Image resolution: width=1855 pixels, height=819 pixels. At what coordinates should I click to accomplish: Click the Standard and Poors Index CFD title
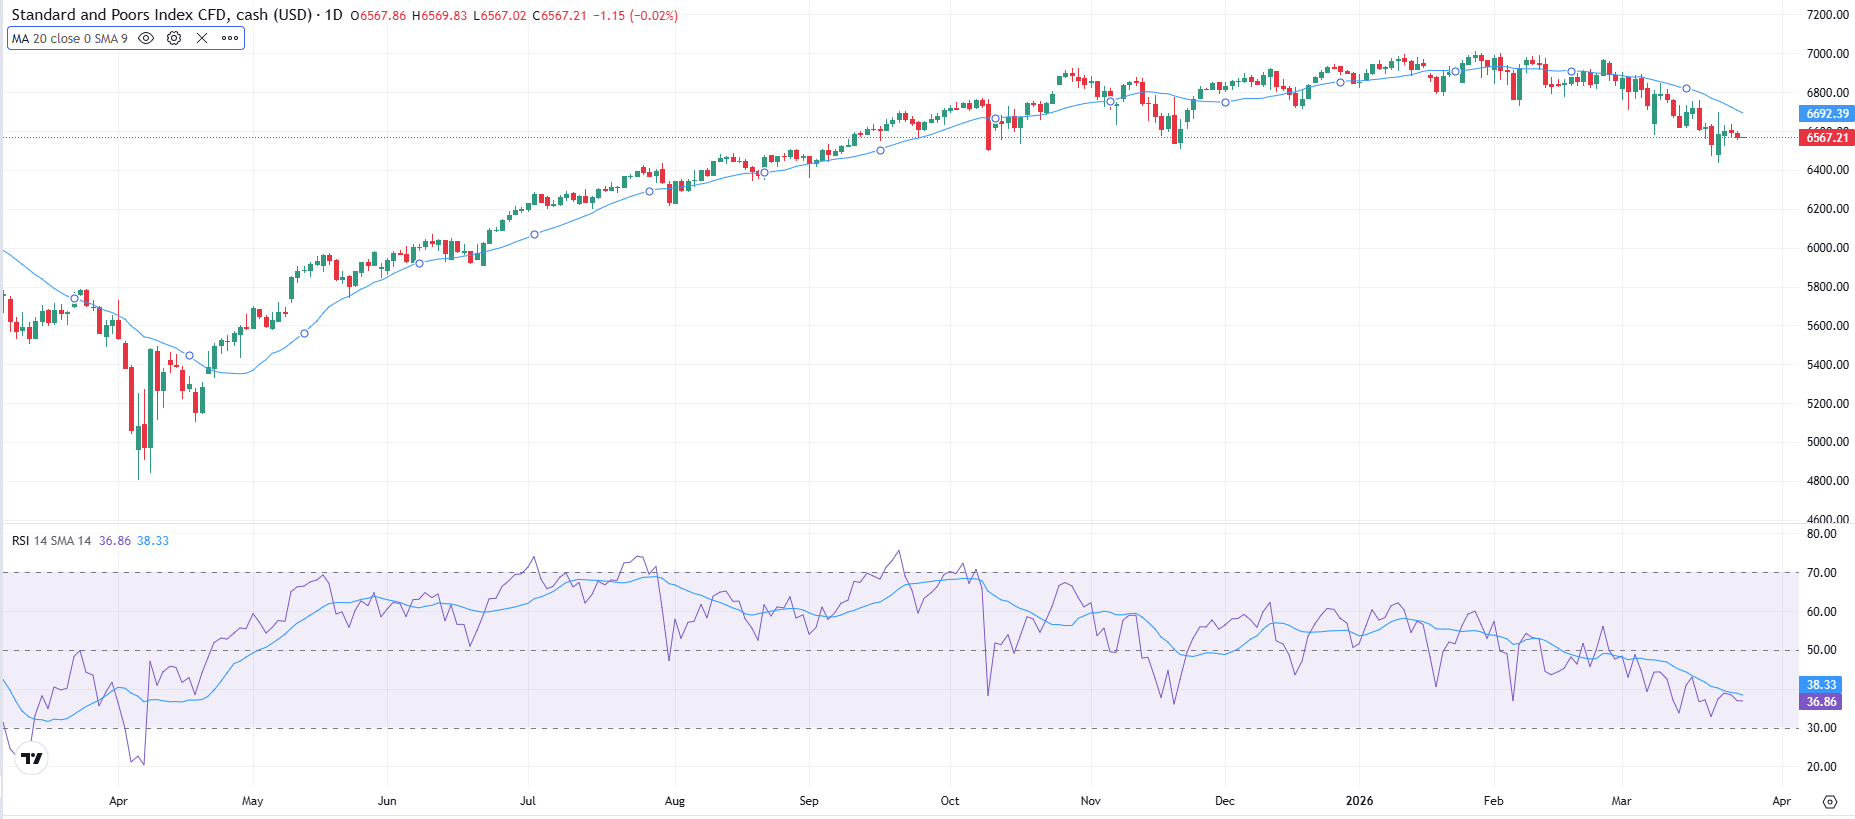[161, 15]
